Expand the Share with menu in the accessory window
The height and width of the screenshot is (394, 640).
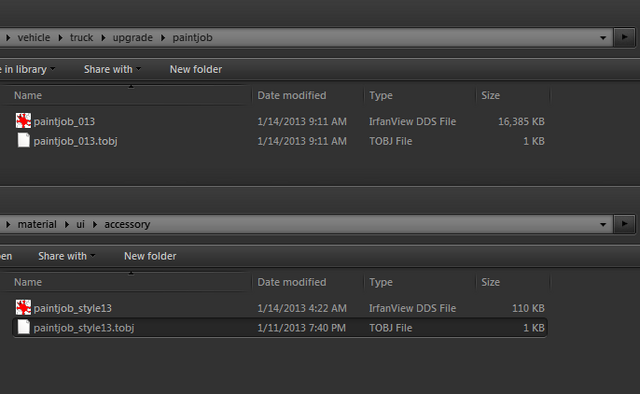67,256
